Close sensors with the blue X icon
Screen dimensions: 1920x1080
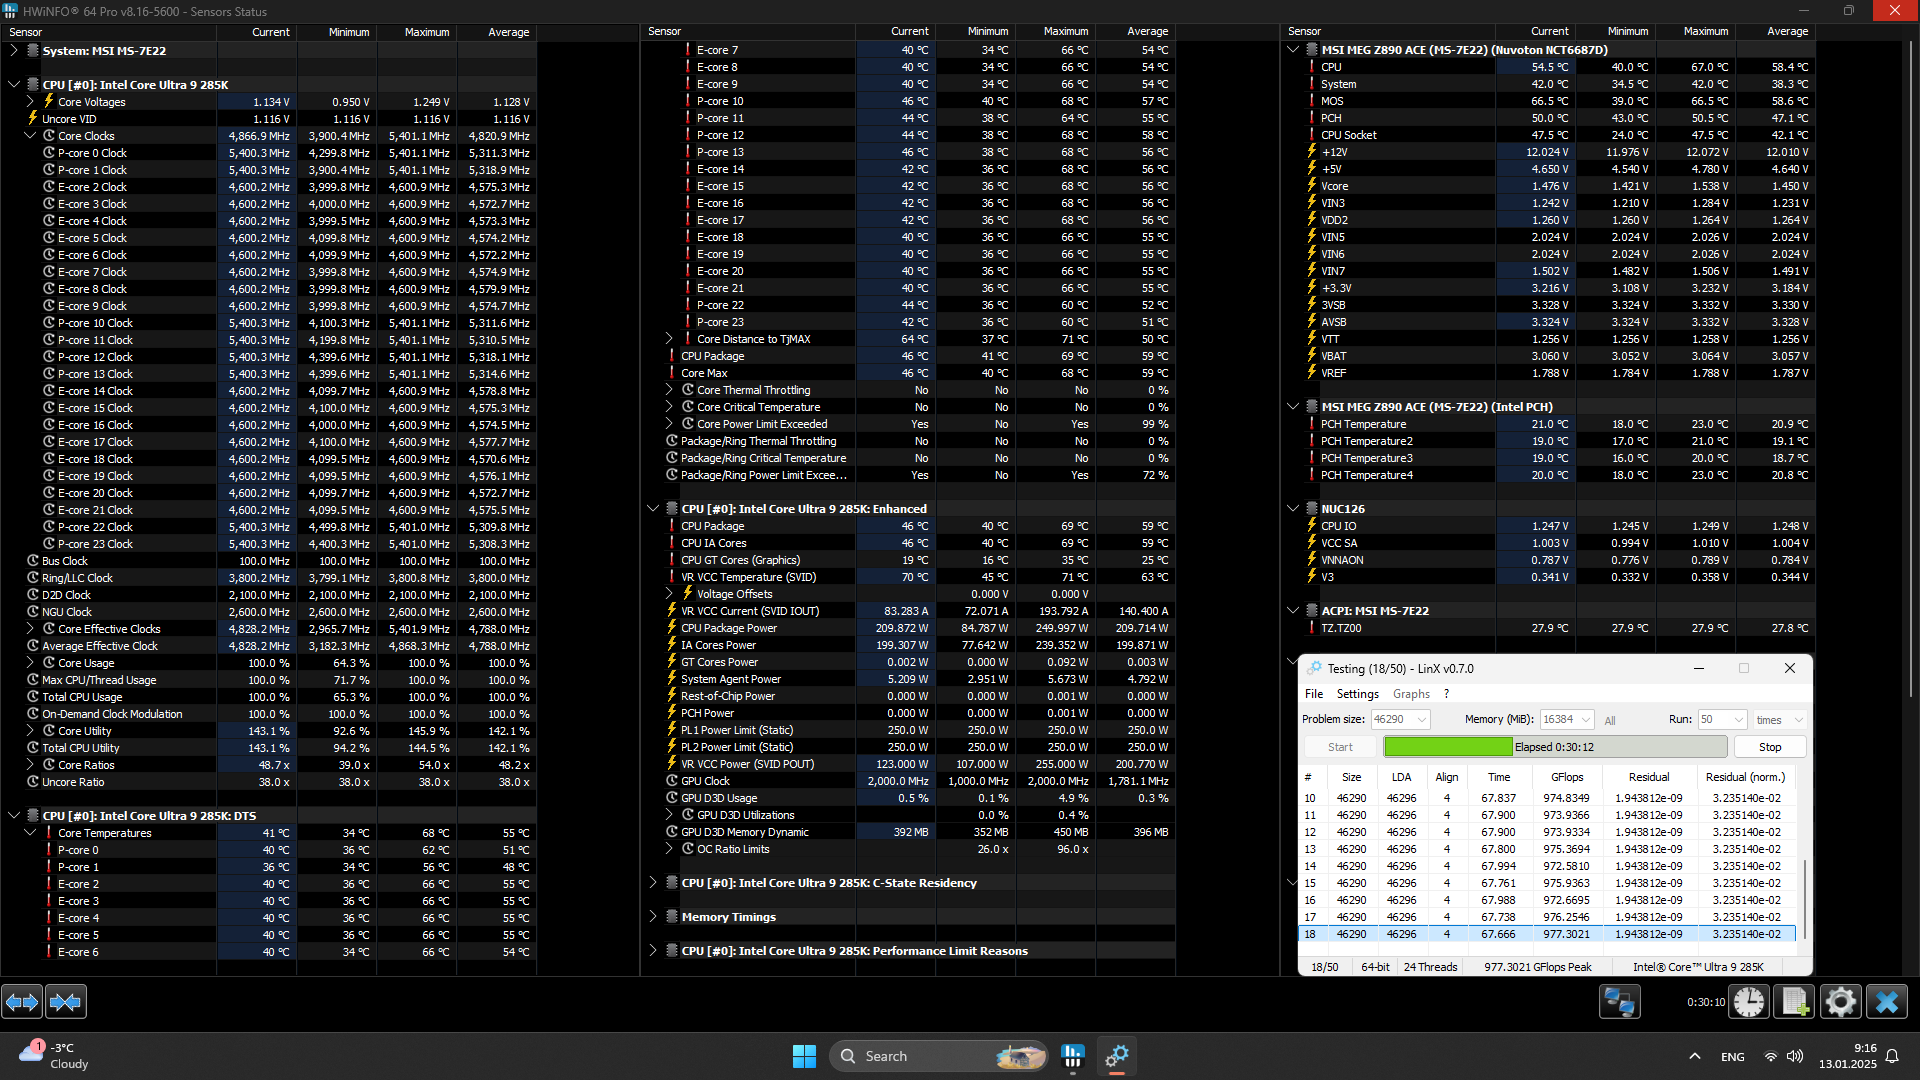tap(1887, 1001)
